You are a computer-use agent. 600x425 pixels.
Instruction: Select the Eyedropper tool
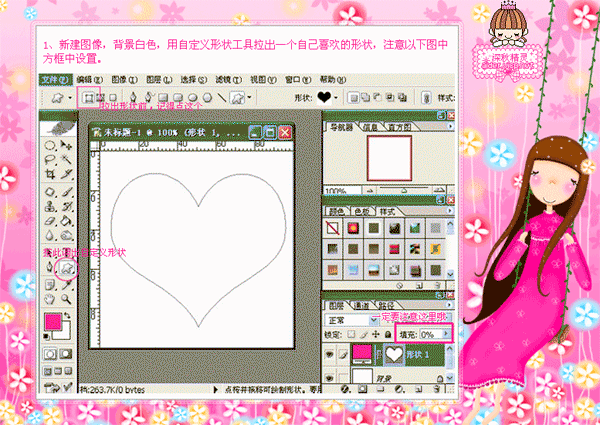pos(67,285)
